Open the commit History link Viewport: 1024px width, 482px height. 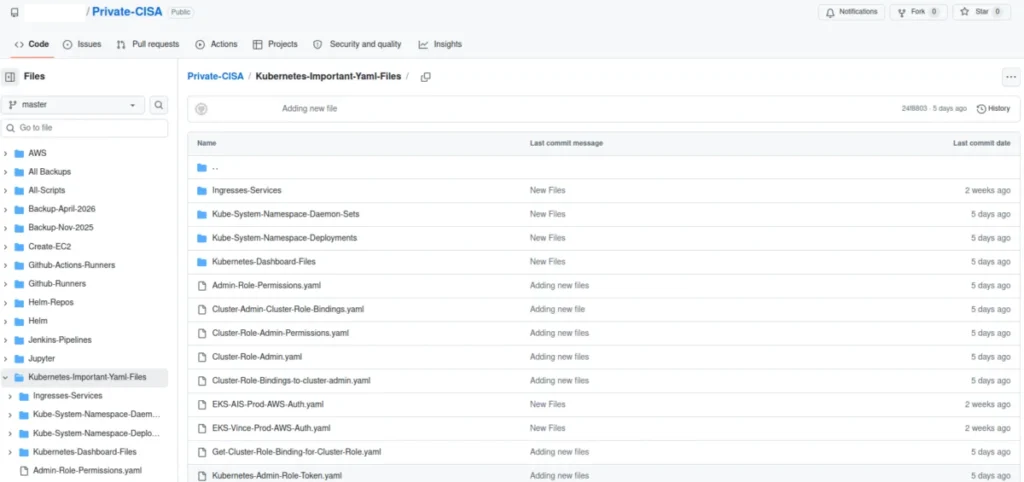click(993, 108)
